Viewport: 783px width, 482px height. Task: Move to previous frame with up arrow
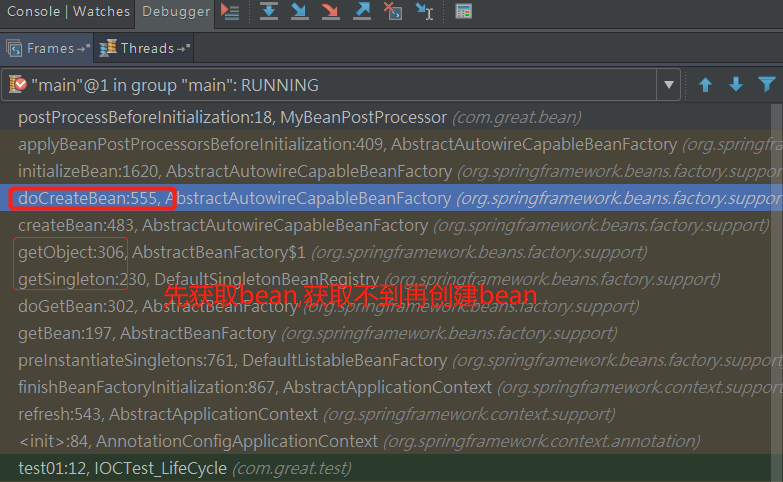click(x=705, y=85)
